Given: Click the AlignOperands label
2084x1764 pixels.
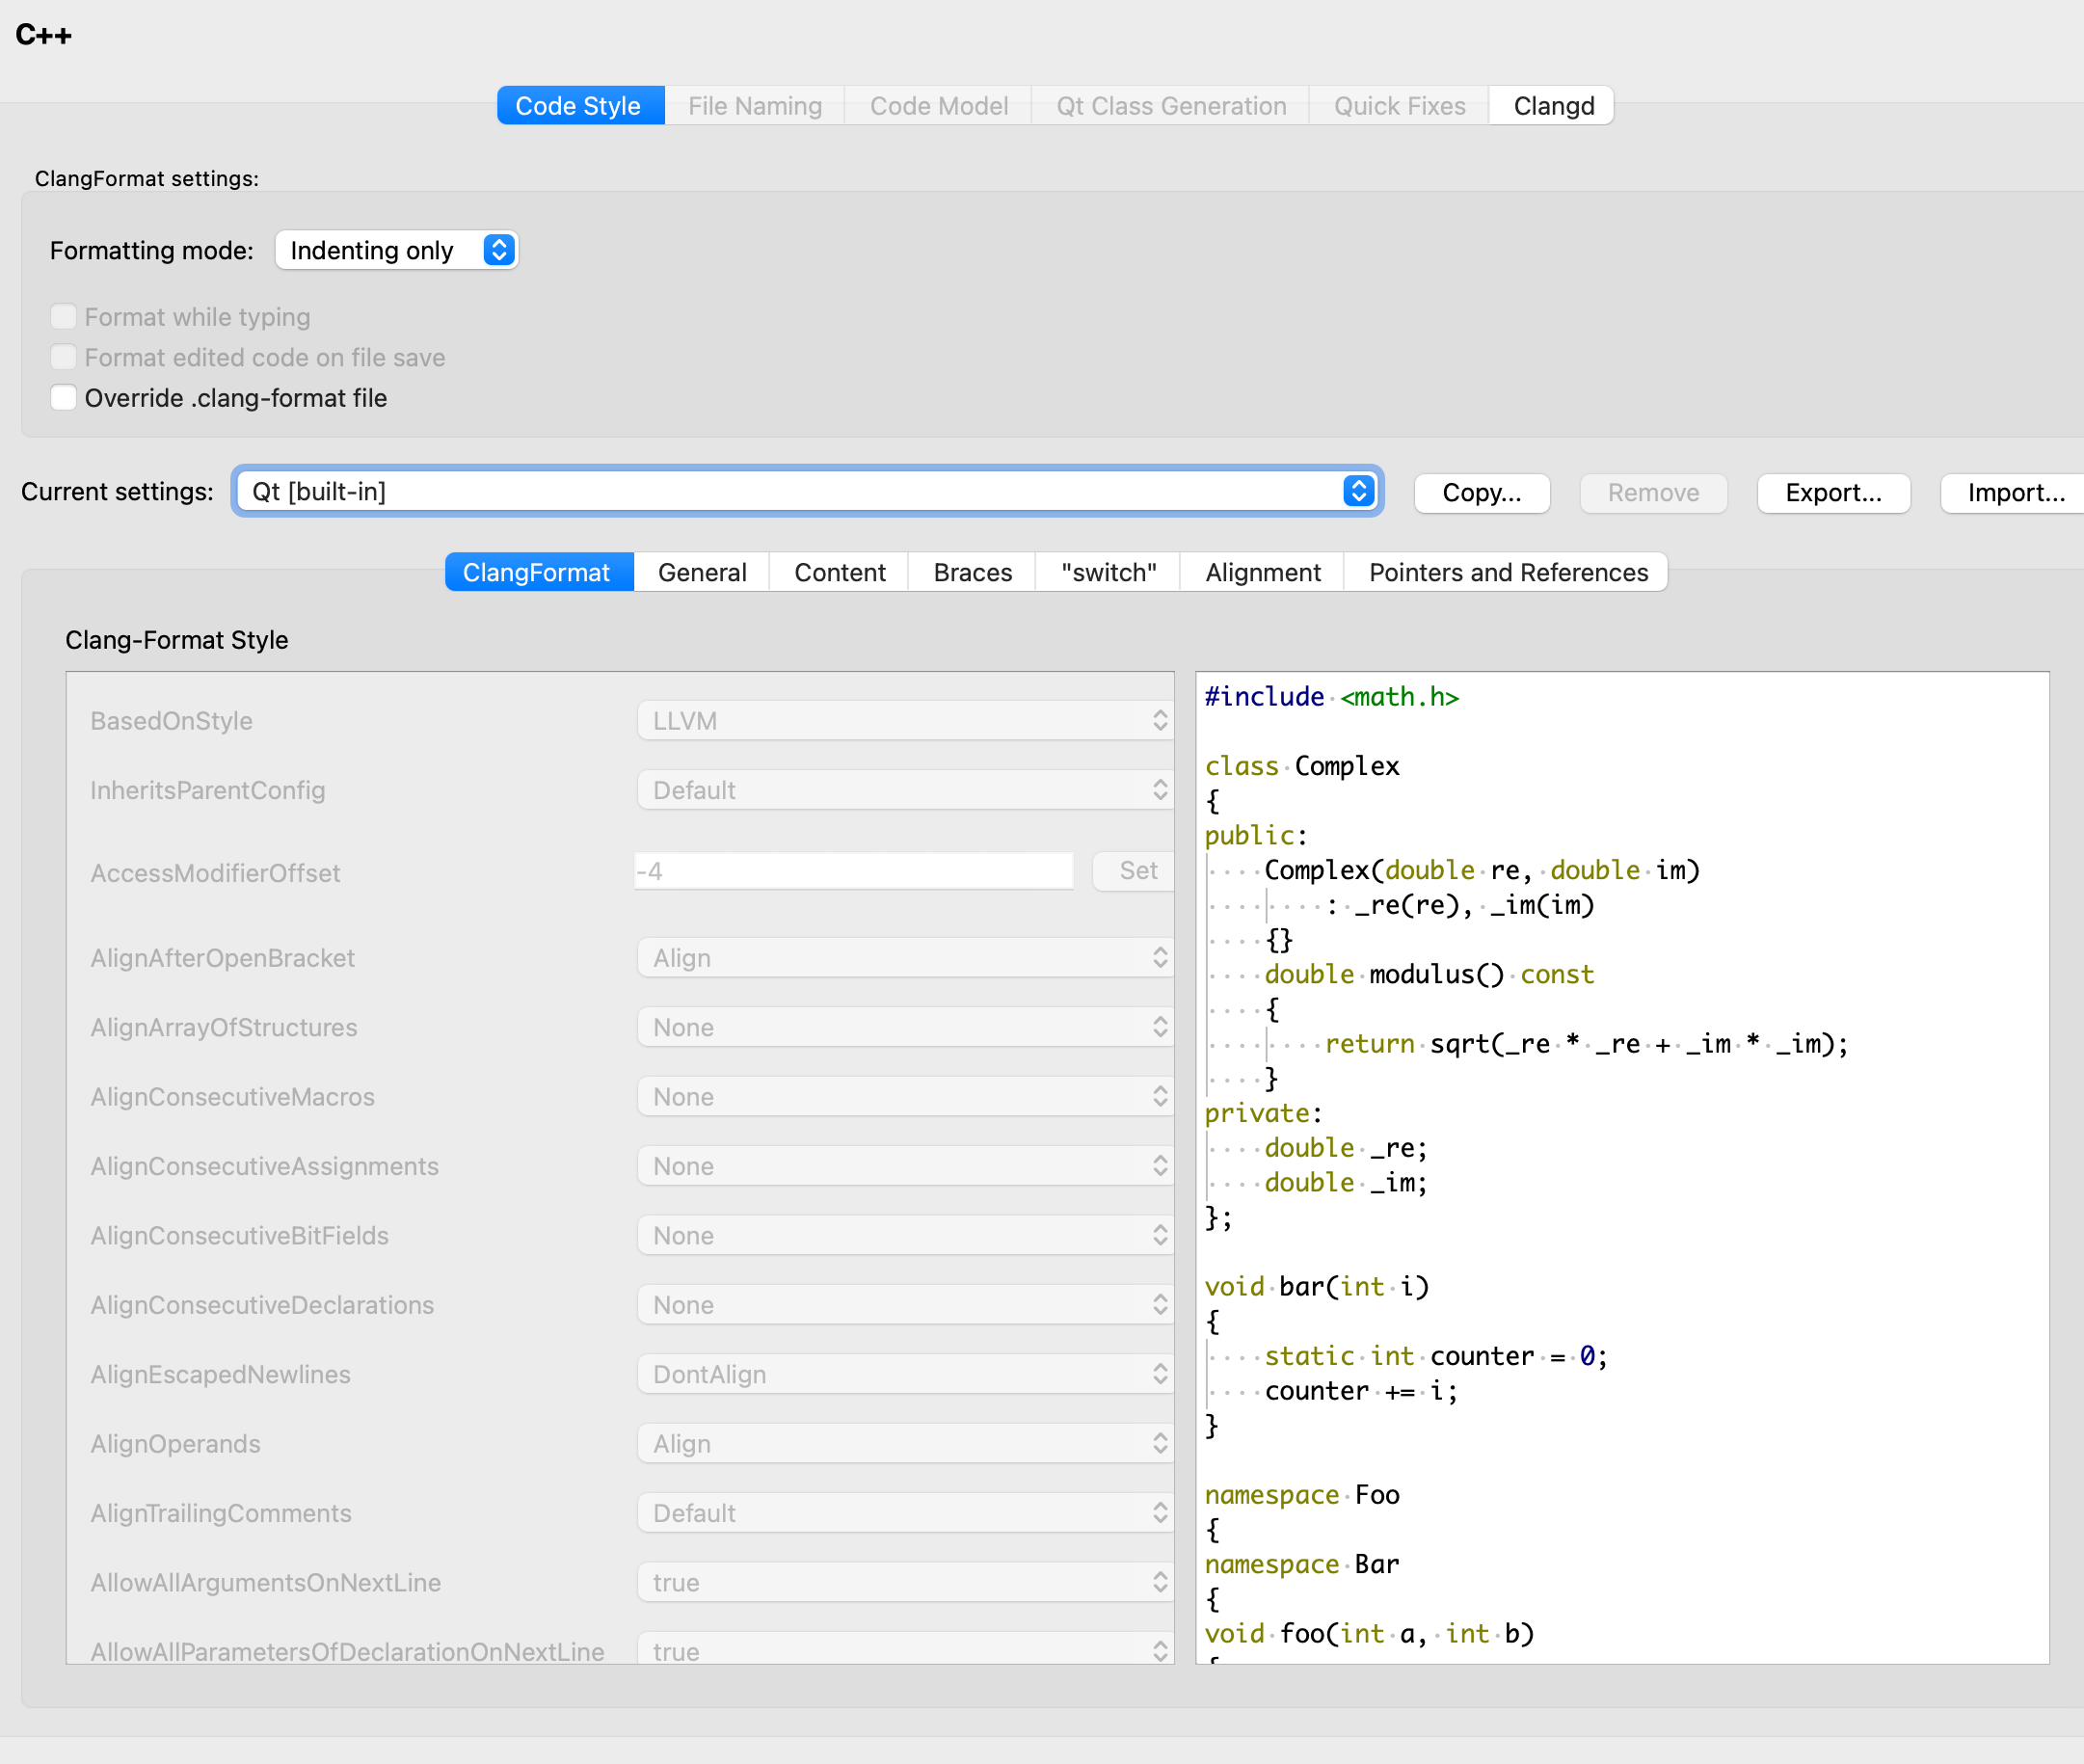Looking at the screenshot, I should [175, 1444].
